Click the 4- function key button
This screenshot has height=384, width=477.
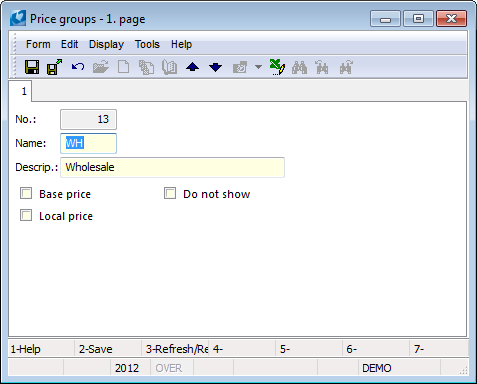point(242,349)
